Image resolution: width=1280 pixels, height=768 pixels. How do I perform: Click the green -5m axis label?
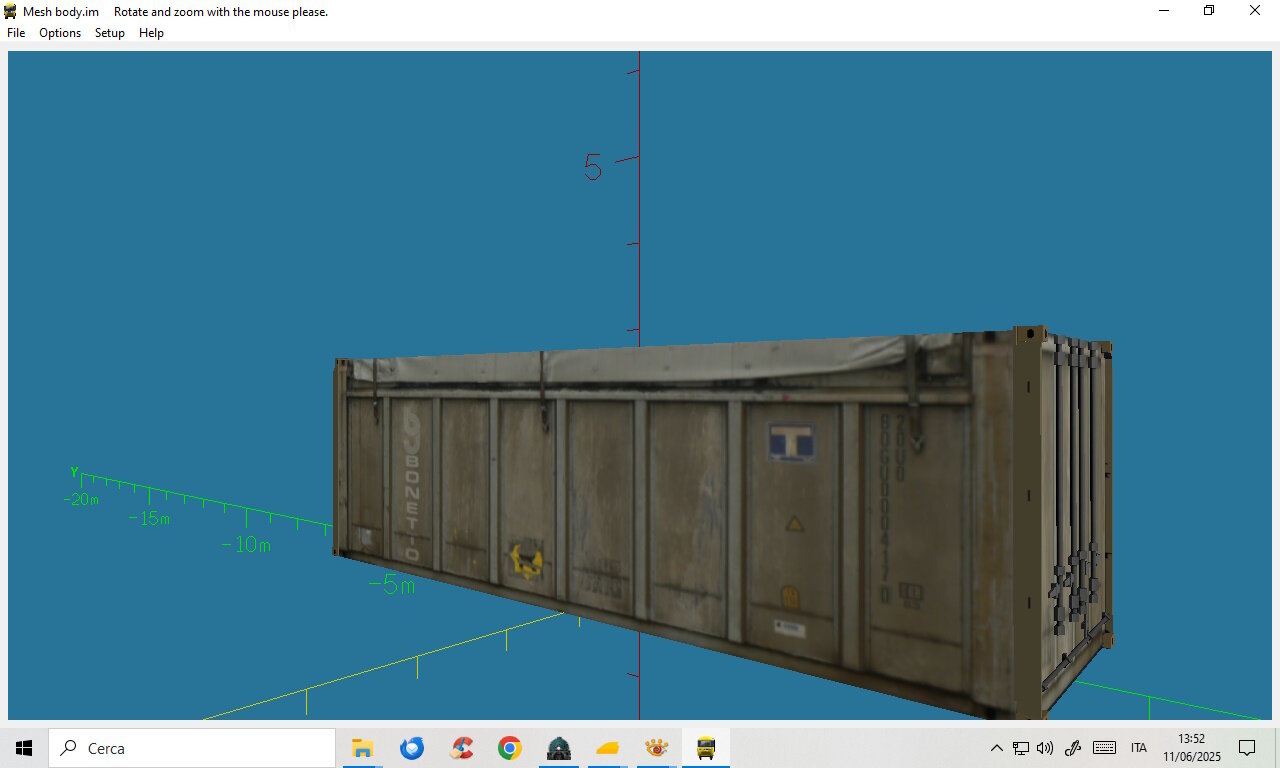point(391,586)
